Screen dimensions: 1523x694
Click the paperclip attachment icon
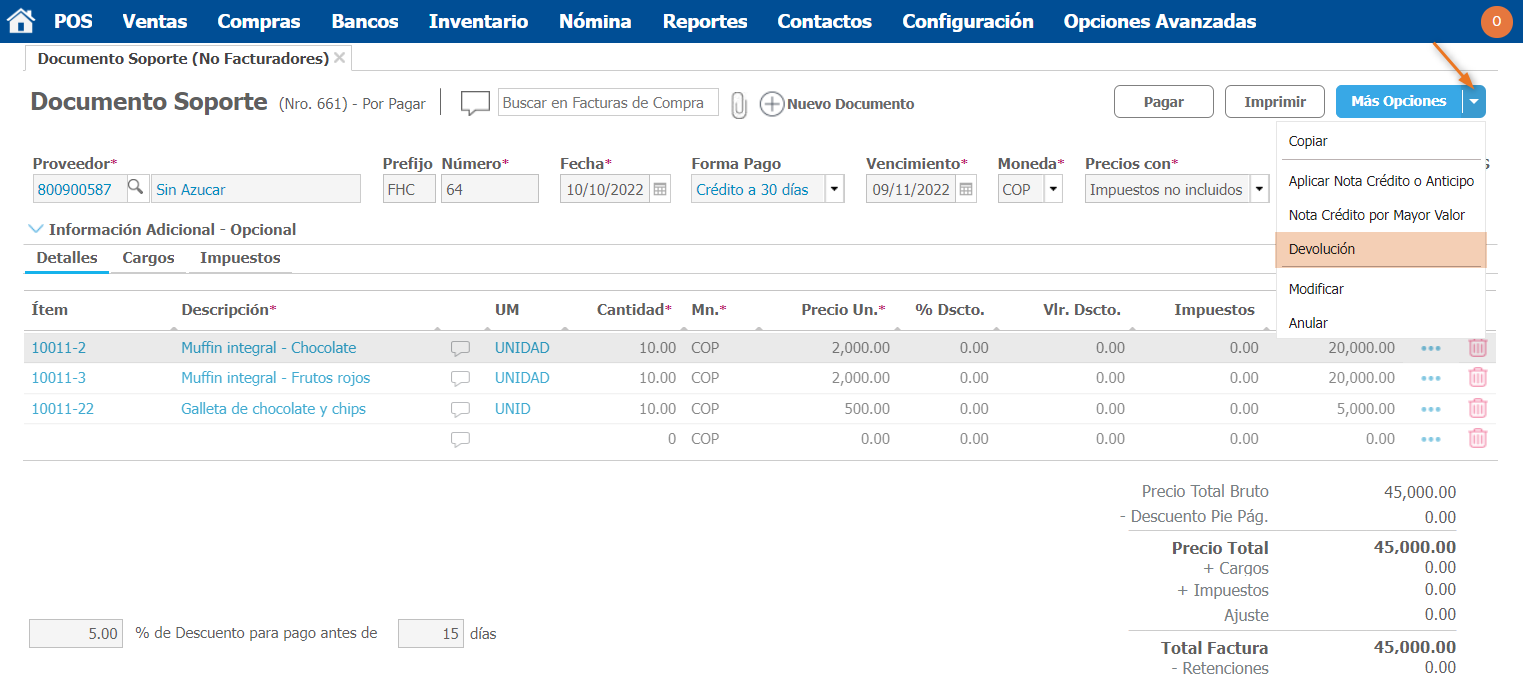739,105
